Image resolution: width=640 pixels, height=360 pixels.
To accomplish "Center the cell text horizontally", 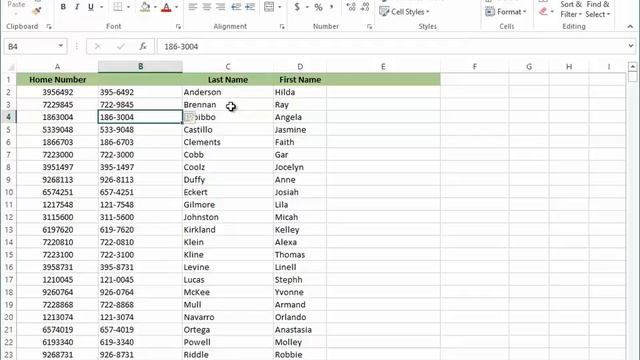I will coord(207,7).
